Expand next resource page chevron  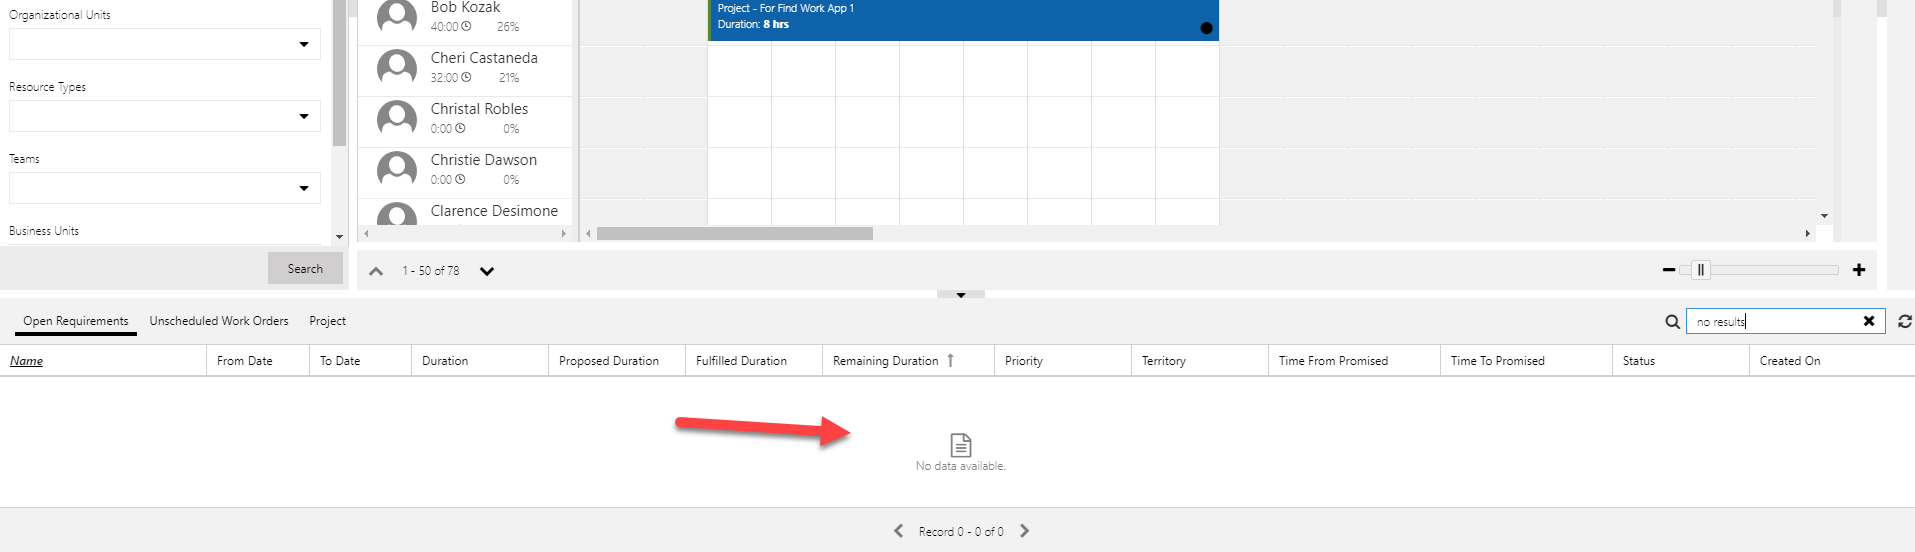click(x=487, y=271)
